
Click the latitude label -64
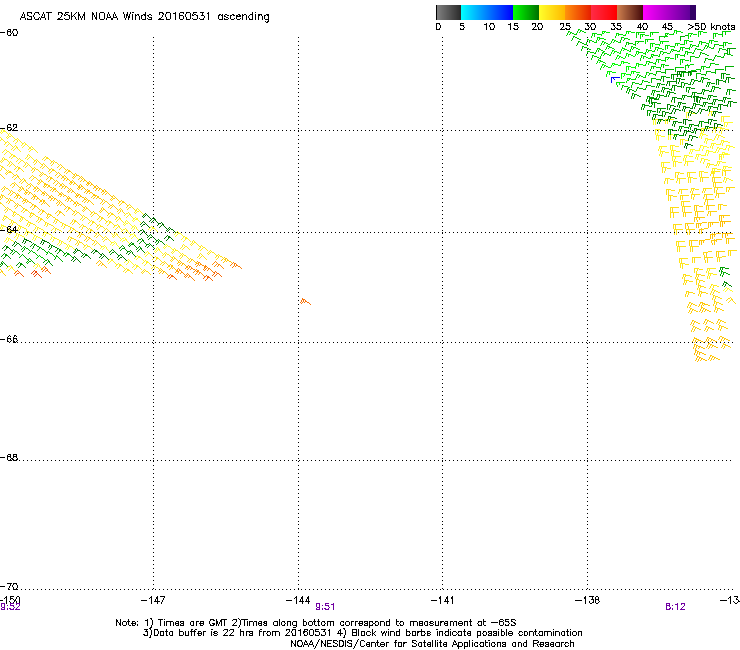pyautogui.click(x=9, y=229)
